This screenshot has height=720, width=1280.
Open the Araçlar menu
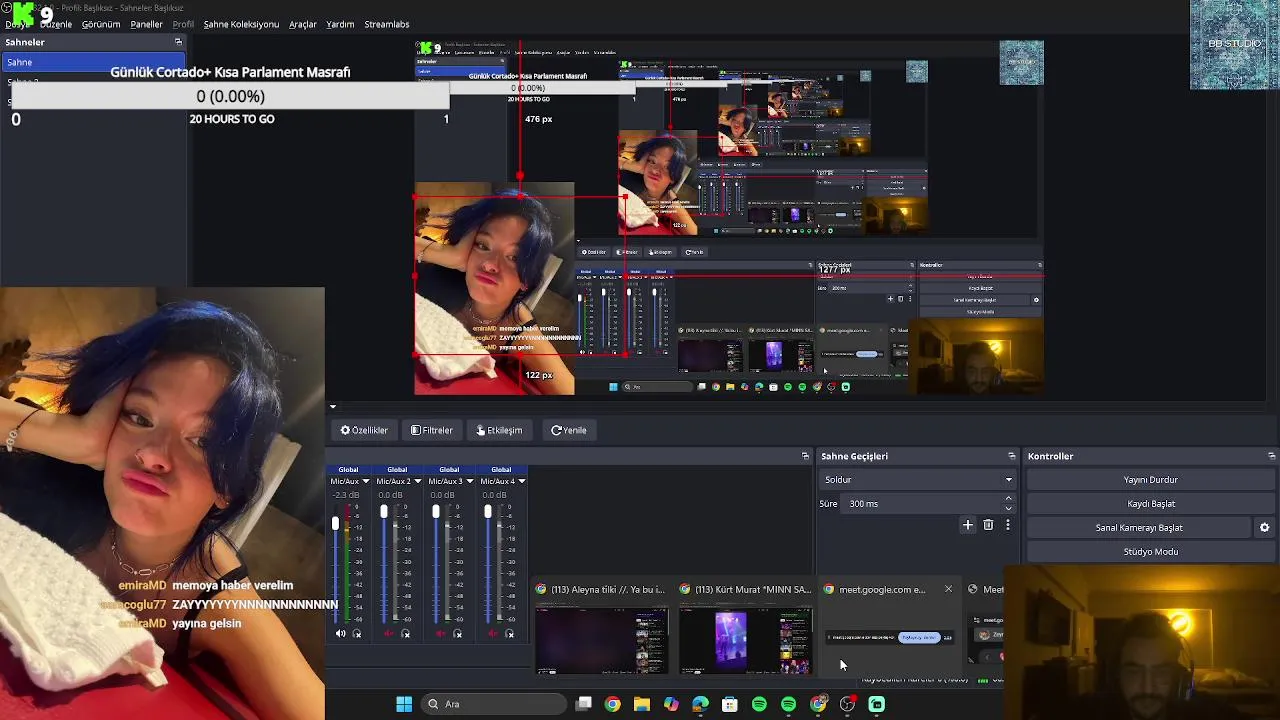[x=303, y=24]
